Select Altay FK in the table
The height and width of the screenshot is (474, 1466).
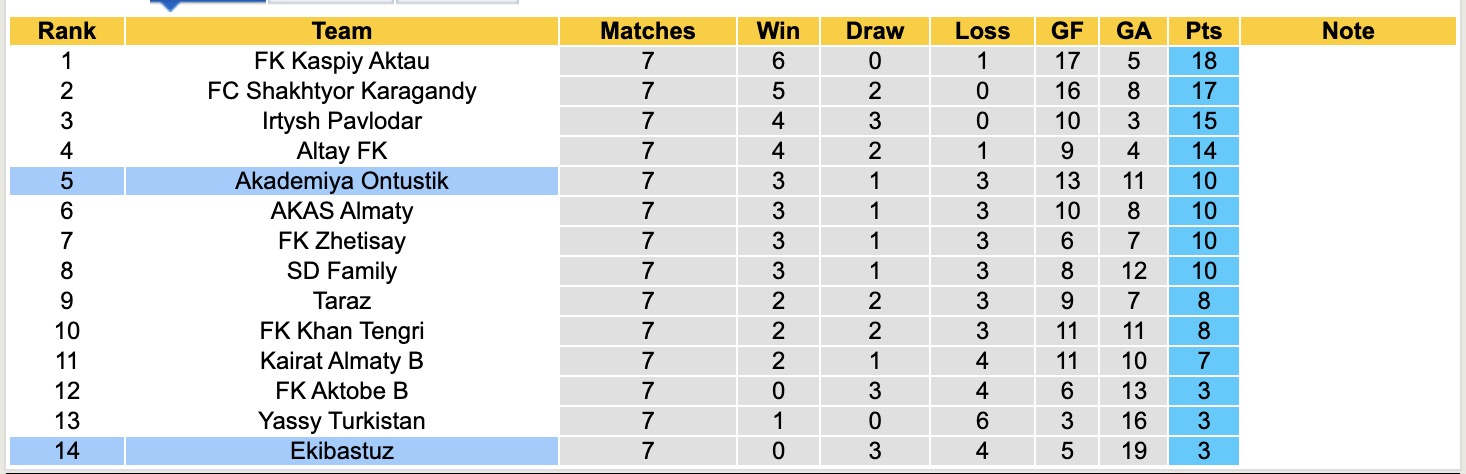click(x=341, y=151)
